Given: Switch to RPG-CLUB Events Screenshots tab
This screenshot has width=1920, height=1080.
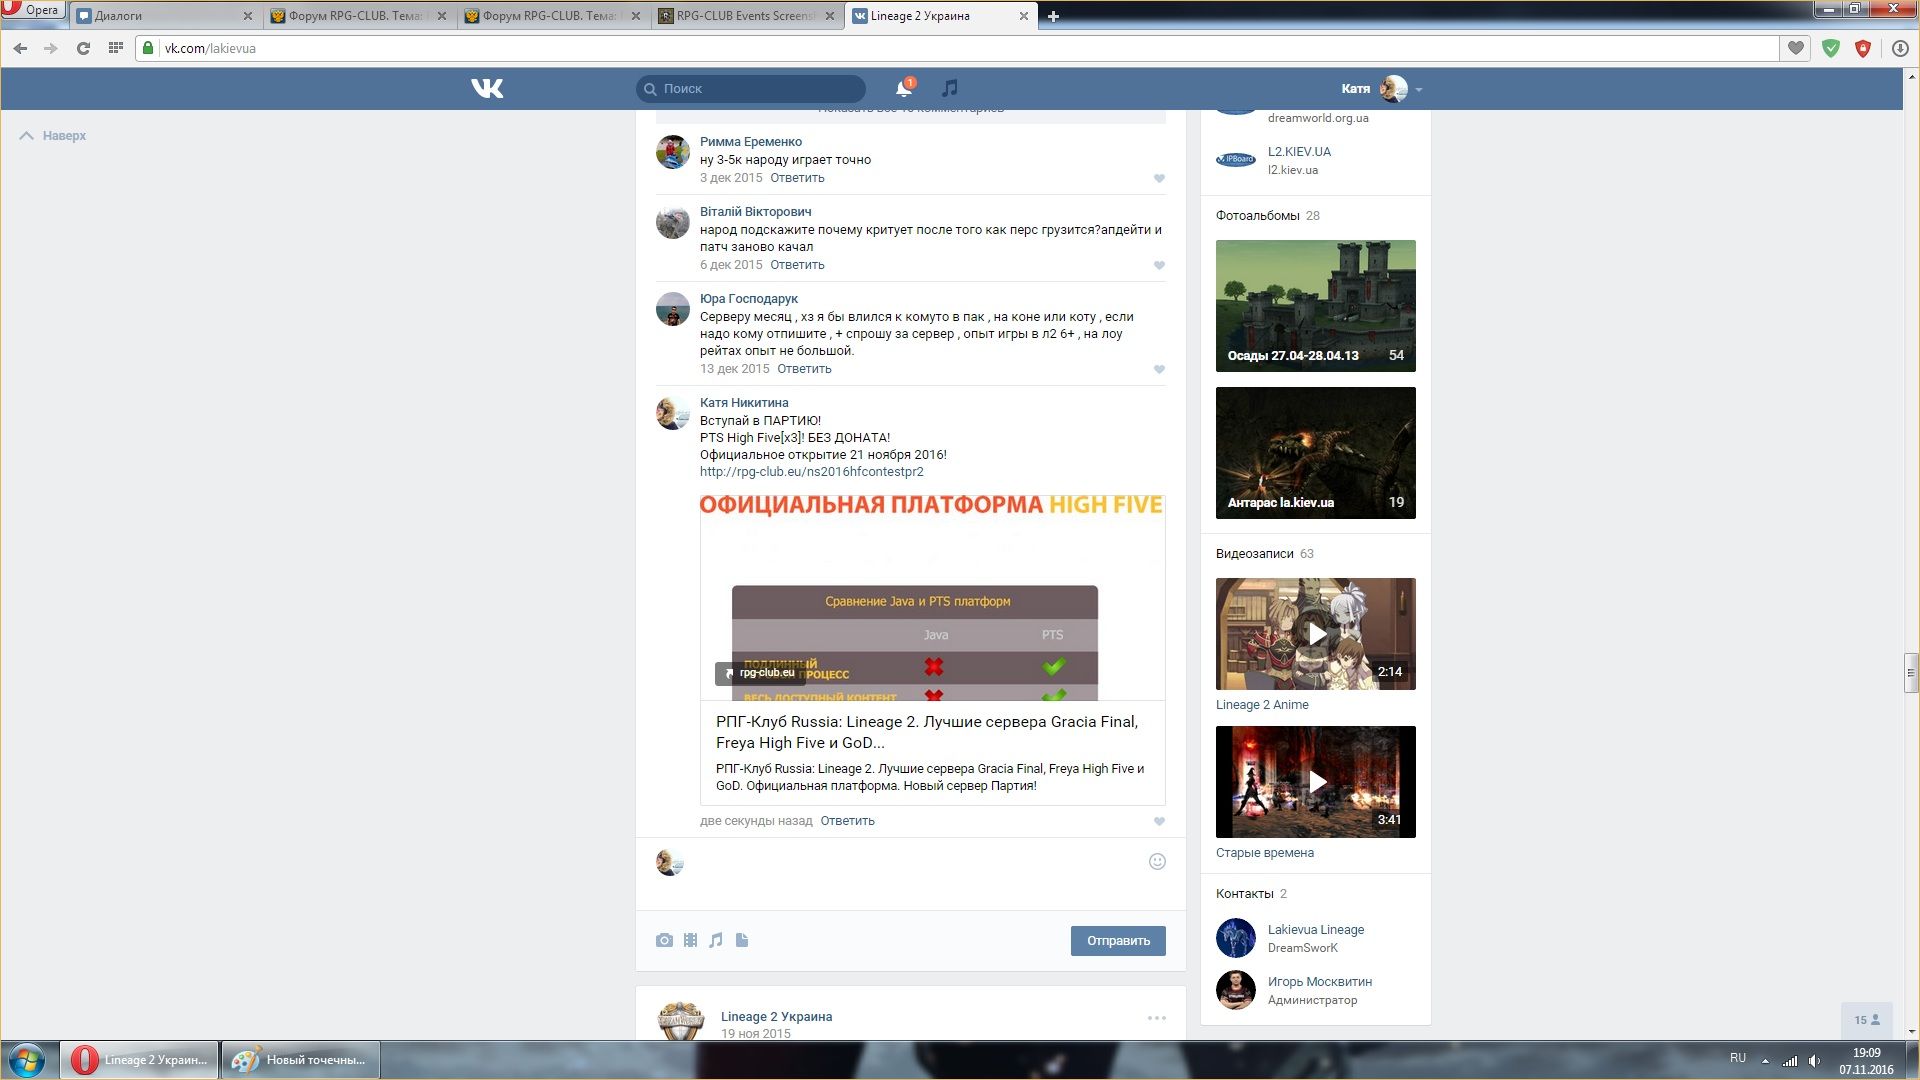Looking at the screenshot, I should (x=745, y=16).
